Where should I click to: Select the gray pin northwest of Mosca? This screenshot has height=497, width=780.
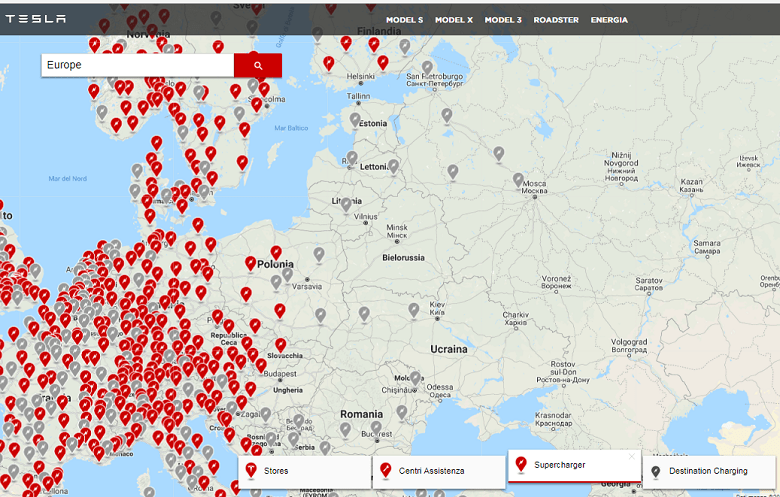tap(499, 154)
